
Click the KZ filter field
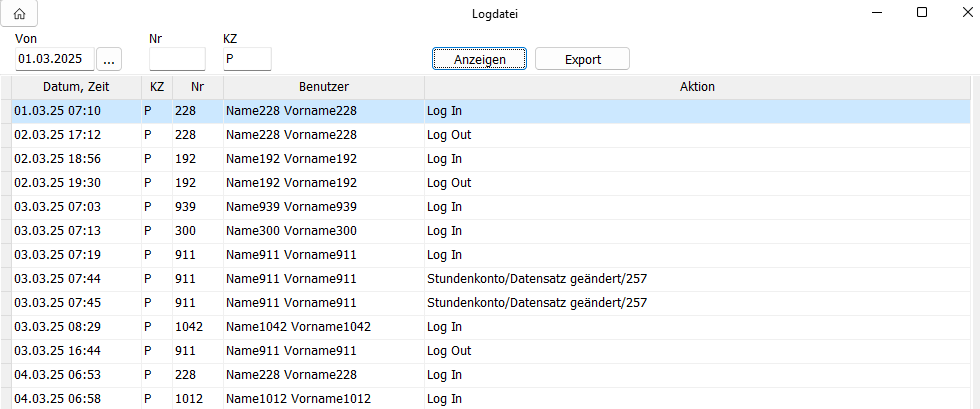coord(246,60)
